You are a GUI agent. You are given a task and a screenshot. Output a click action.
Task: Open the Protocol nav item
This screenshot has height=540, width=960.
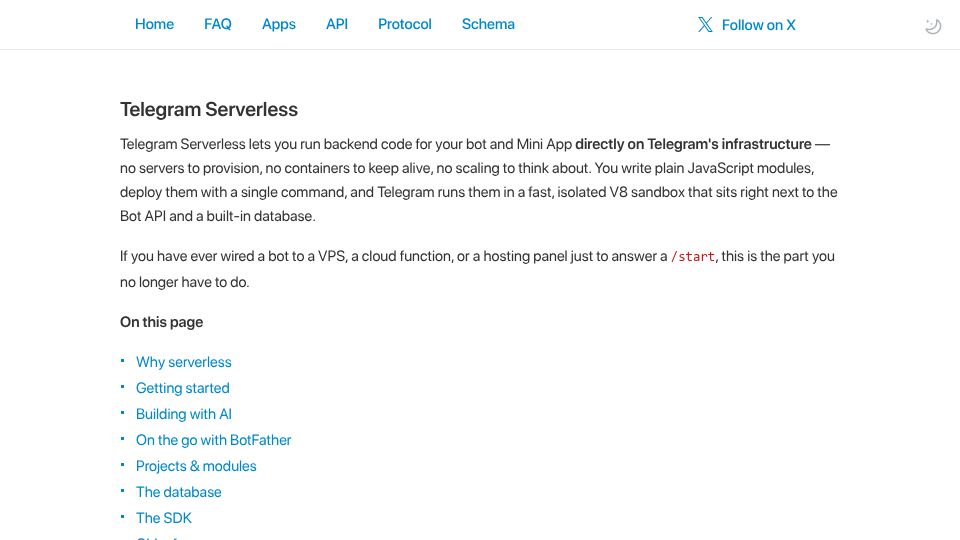405,24
